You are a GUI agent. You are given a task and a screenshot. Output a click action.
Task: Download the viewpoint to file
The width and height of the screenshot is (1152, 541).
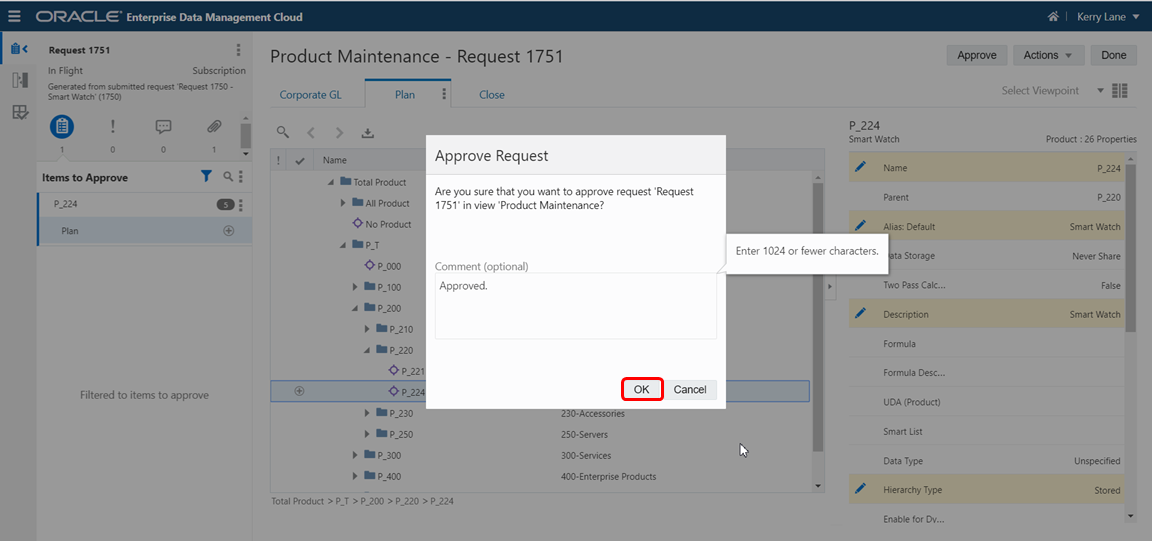click(x=368, y=133)
